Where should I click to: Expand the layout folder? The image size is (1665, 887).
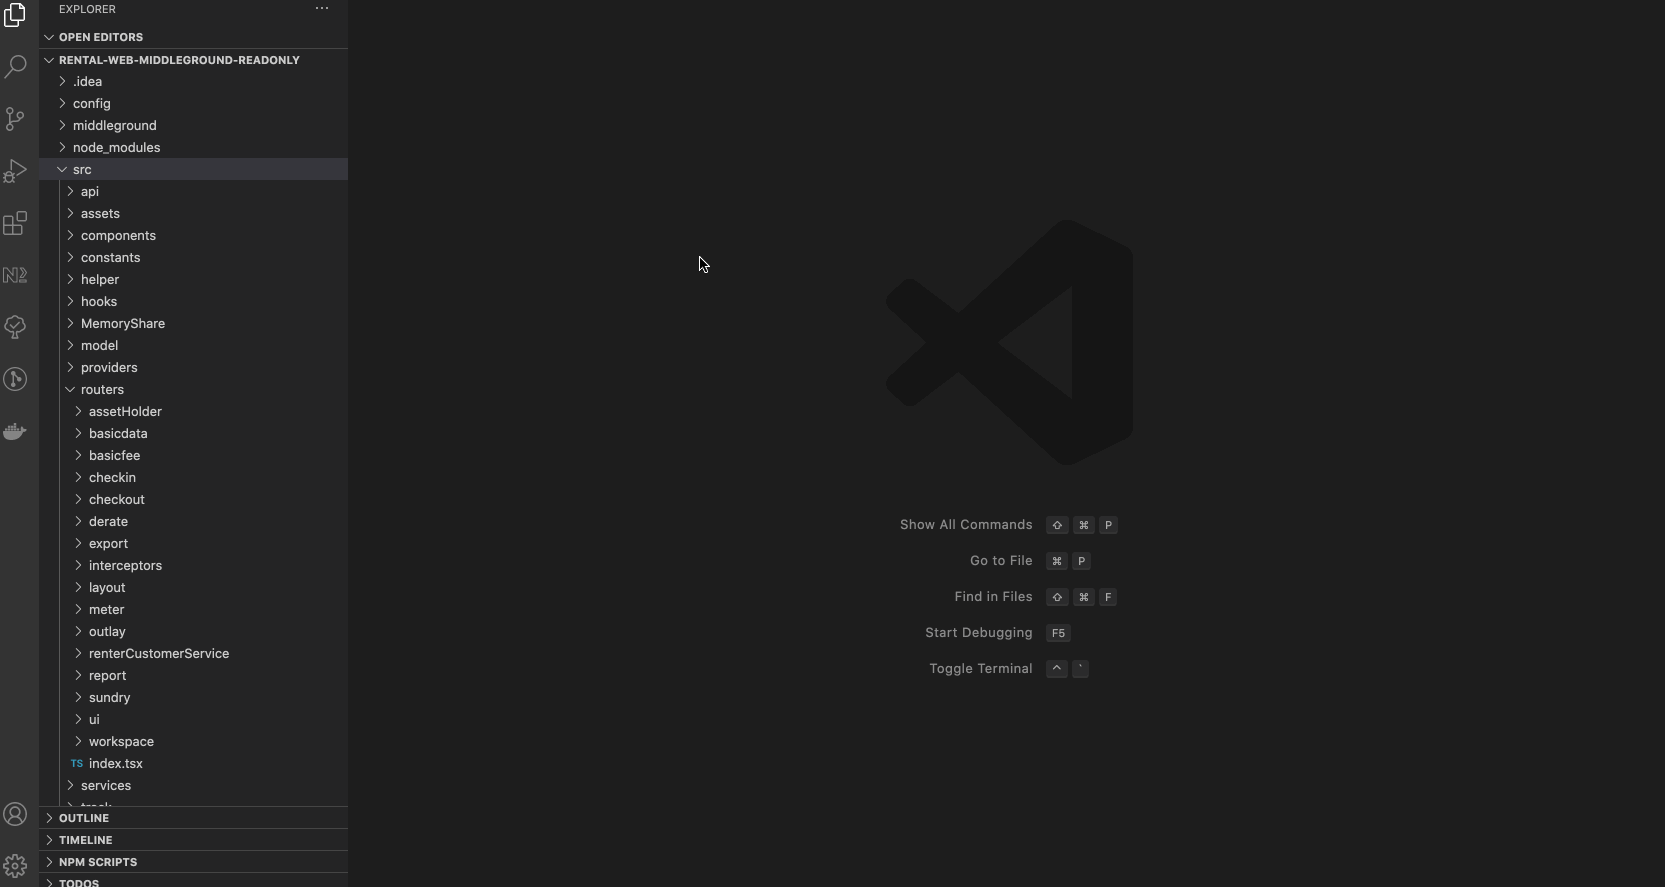pyautogui.click(x=193, y=588)
